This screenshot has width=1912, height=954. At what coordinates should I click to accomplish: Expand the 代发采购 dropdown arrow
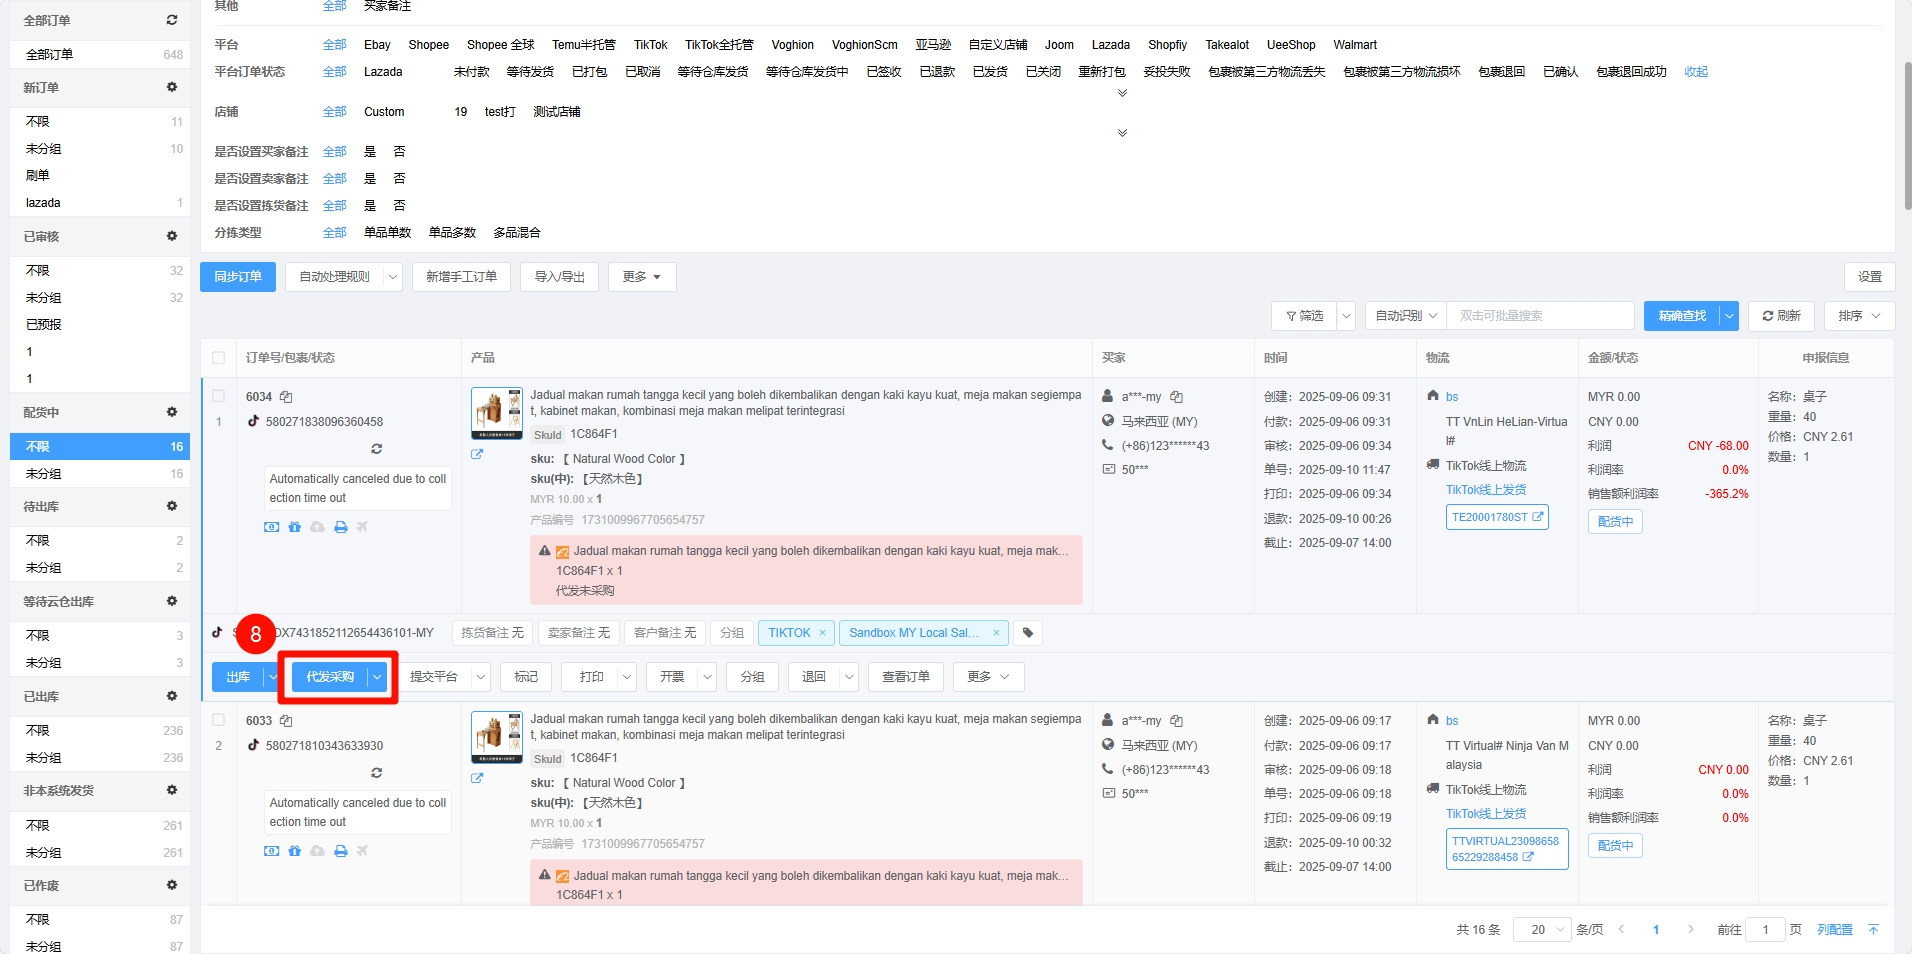click(x=377, y=677)
